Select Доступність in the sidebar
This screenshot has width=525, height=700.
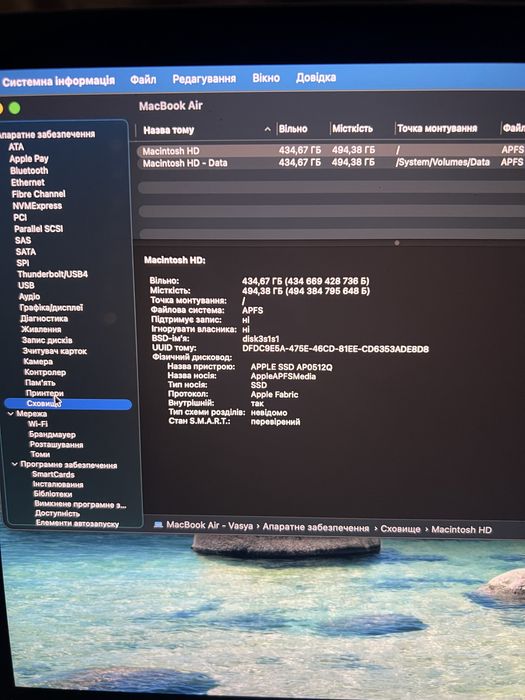coord(57,514)
